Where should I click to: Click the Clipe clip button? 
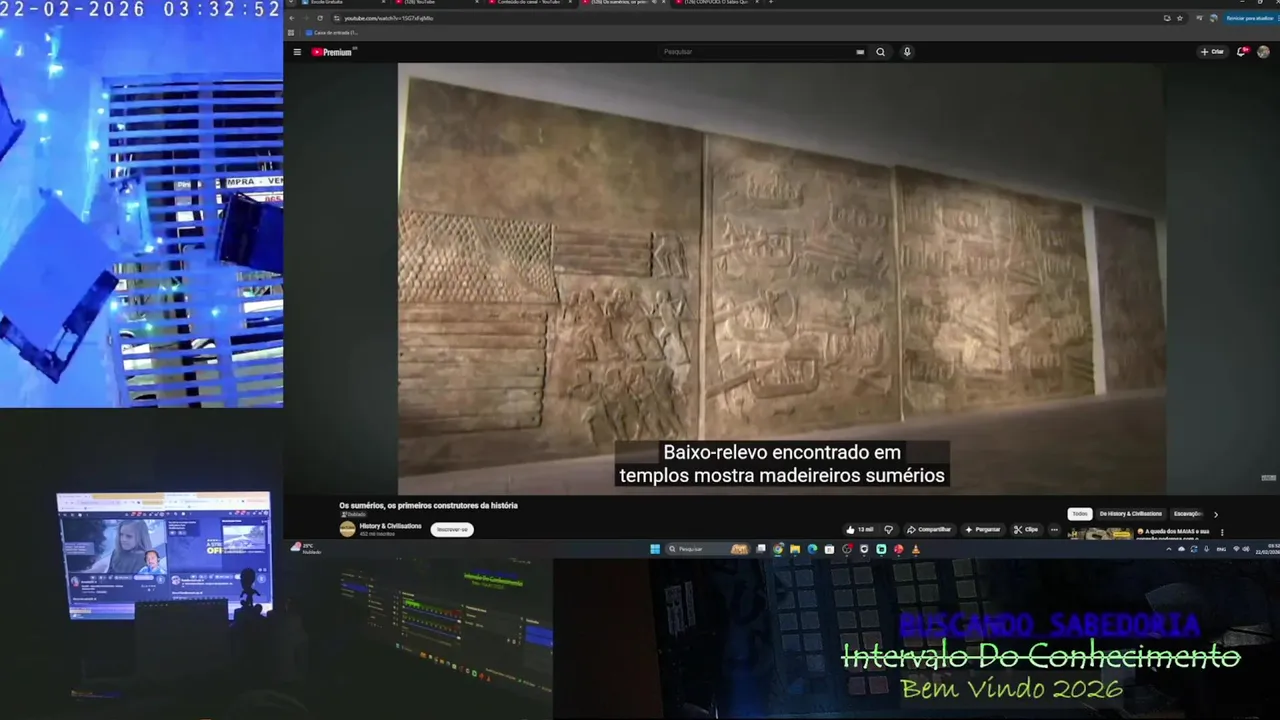[x=1026, y=529]
